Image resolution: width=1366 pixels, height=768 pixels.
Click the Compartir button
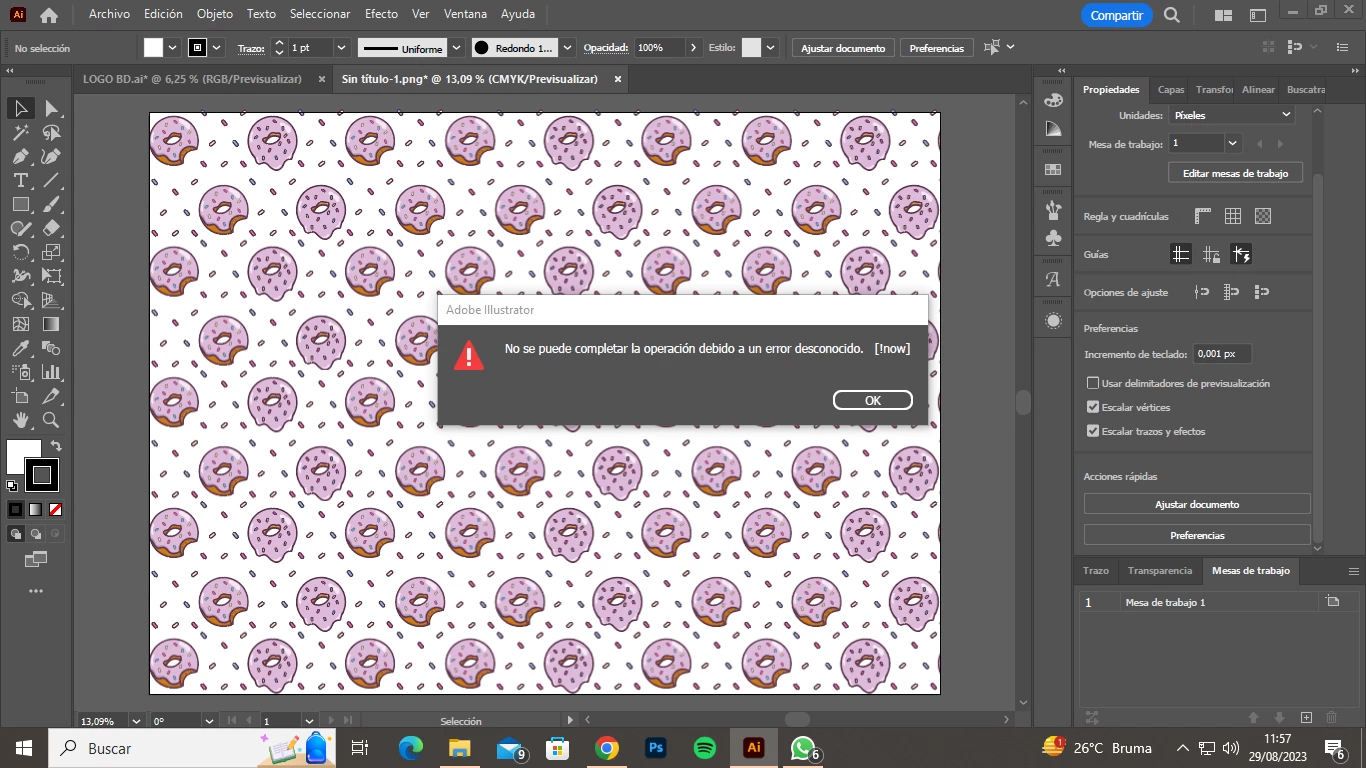1116,15
